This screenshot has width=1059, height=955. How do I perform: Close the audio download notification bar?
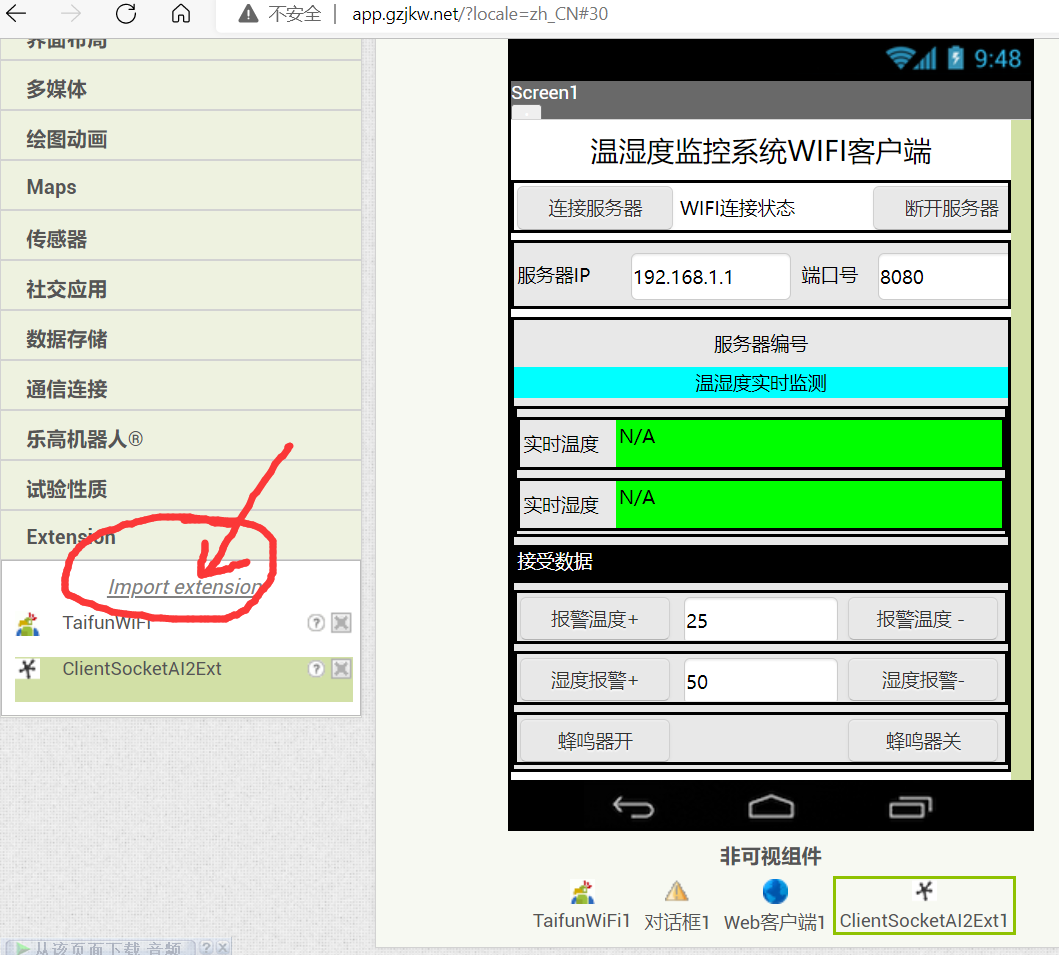[220, 945]
